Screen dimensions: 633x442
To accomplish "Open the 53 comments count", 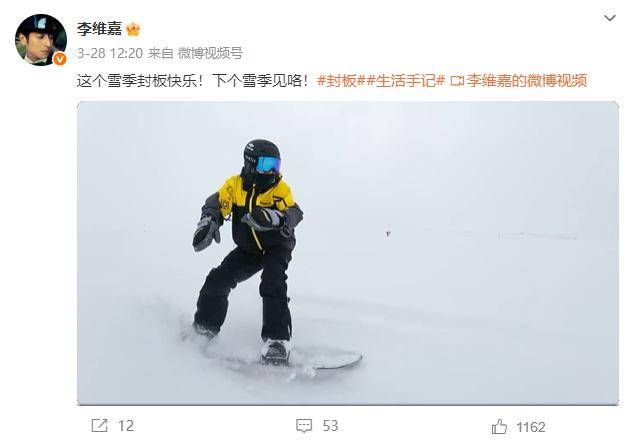I will [x=330, y=426].
